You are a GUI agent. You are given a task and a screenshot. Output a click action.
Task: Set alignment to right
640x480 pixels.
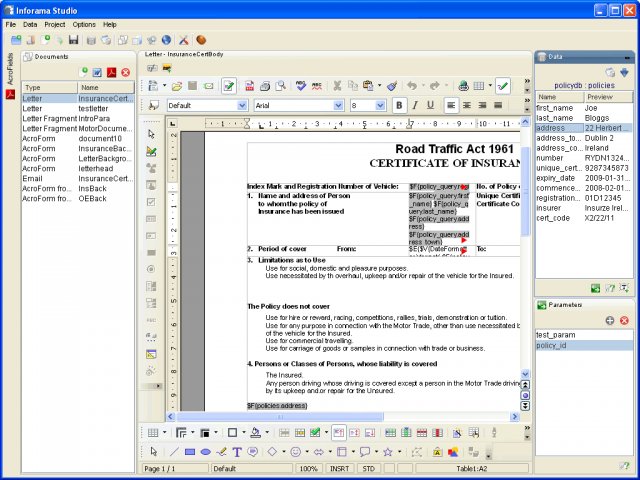coord(482,105)
